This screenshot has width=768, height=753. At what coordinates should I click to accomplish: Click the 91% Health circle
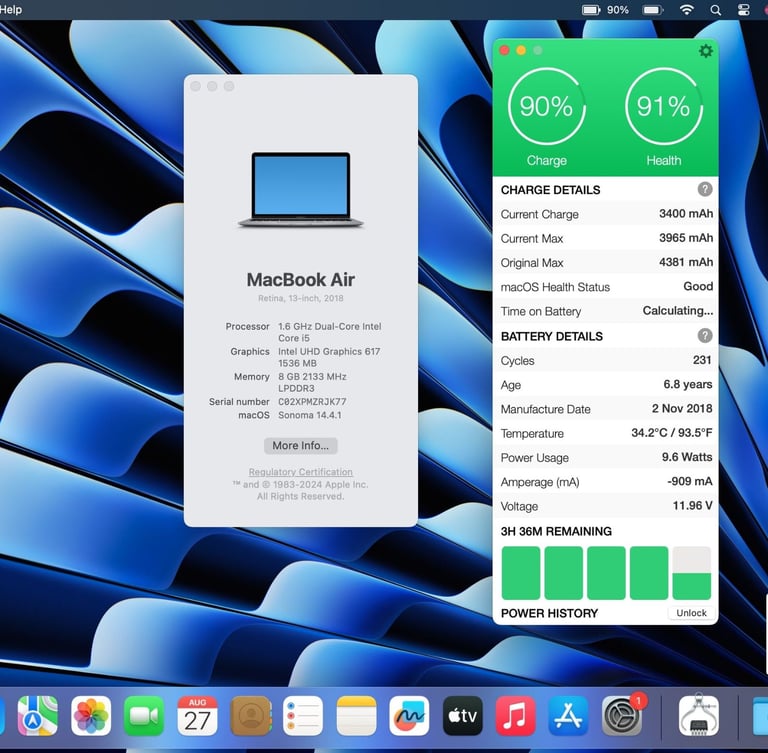pyautogui.click(x=664, y=106)
